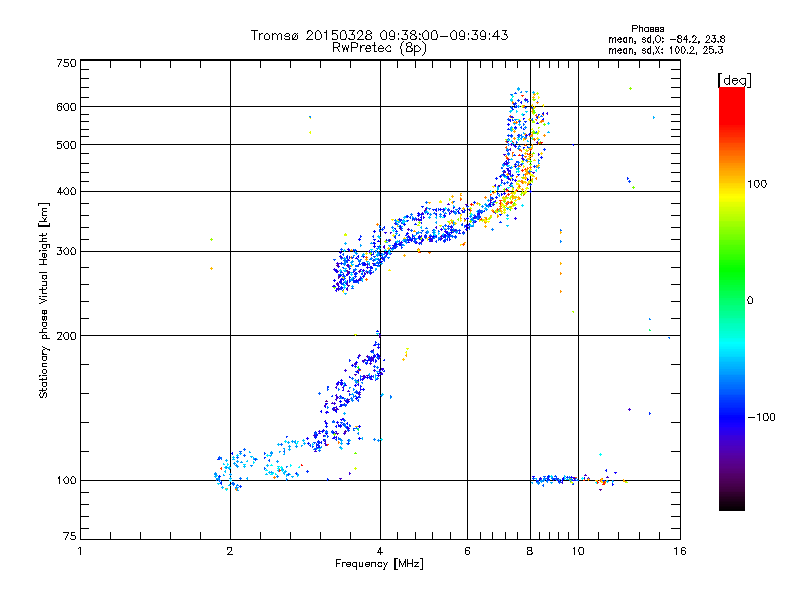Screen dimensions: 800x600
Task: Click the rainbow phase colorbar
Action: pos(732,299)
